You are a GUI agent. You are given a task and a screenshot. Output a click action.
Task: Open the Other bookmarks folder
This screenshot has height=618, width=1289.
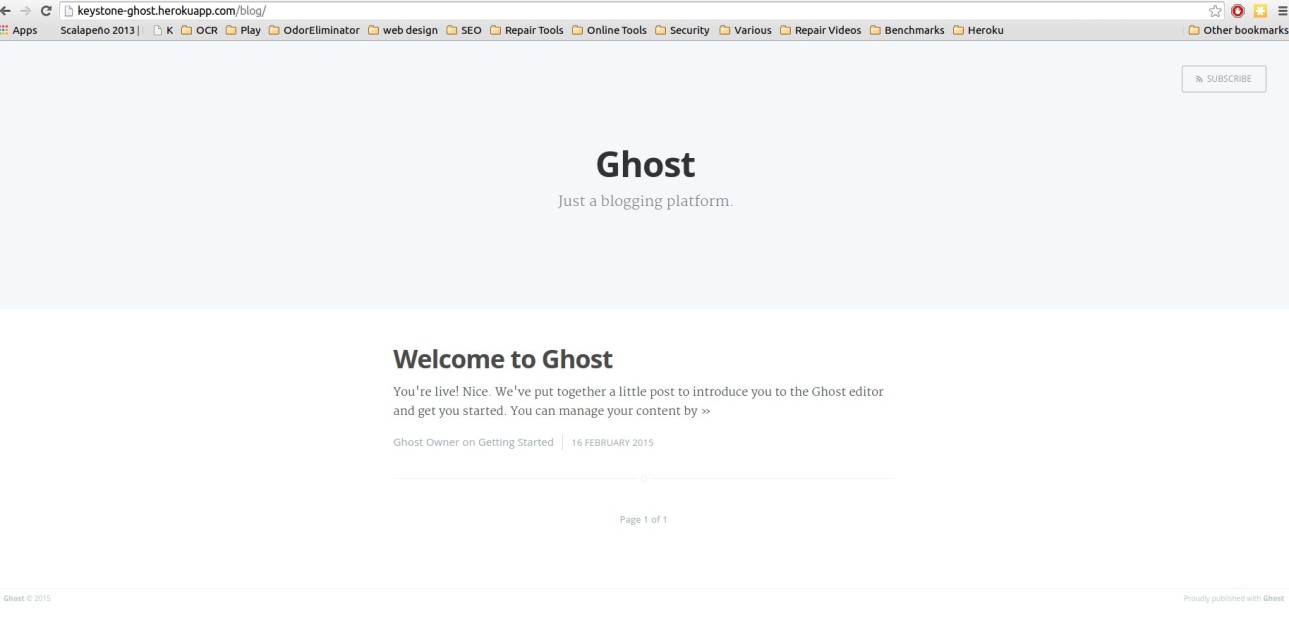pyautogui.click(x=1238, y=30)
